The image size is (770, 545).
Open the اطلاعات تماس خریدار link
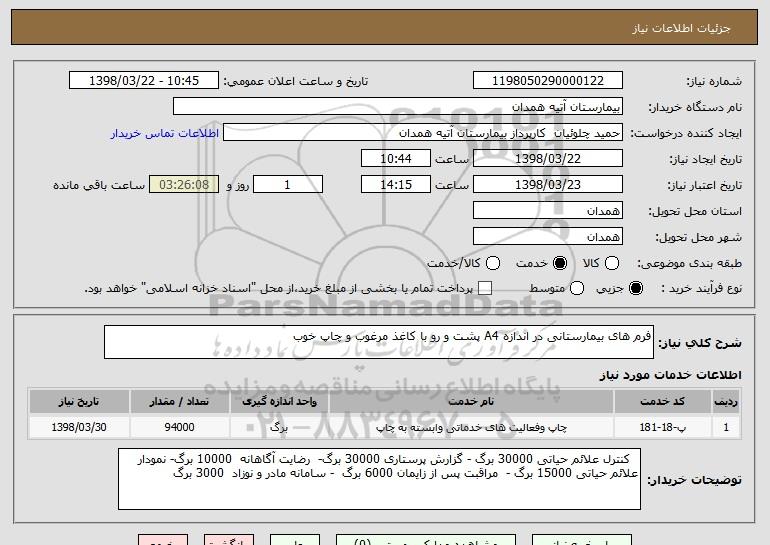[x=165, y=133]
